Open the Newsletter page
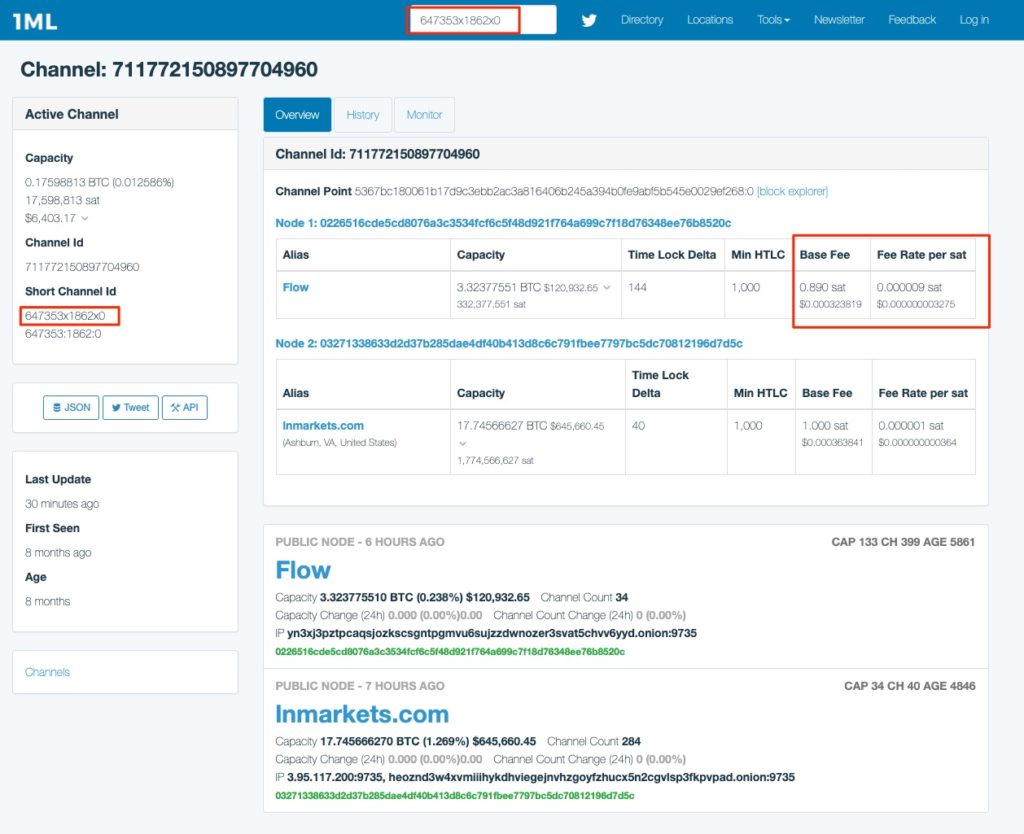The width and height of the screenshot is (1024, 834). pos(839,20)
